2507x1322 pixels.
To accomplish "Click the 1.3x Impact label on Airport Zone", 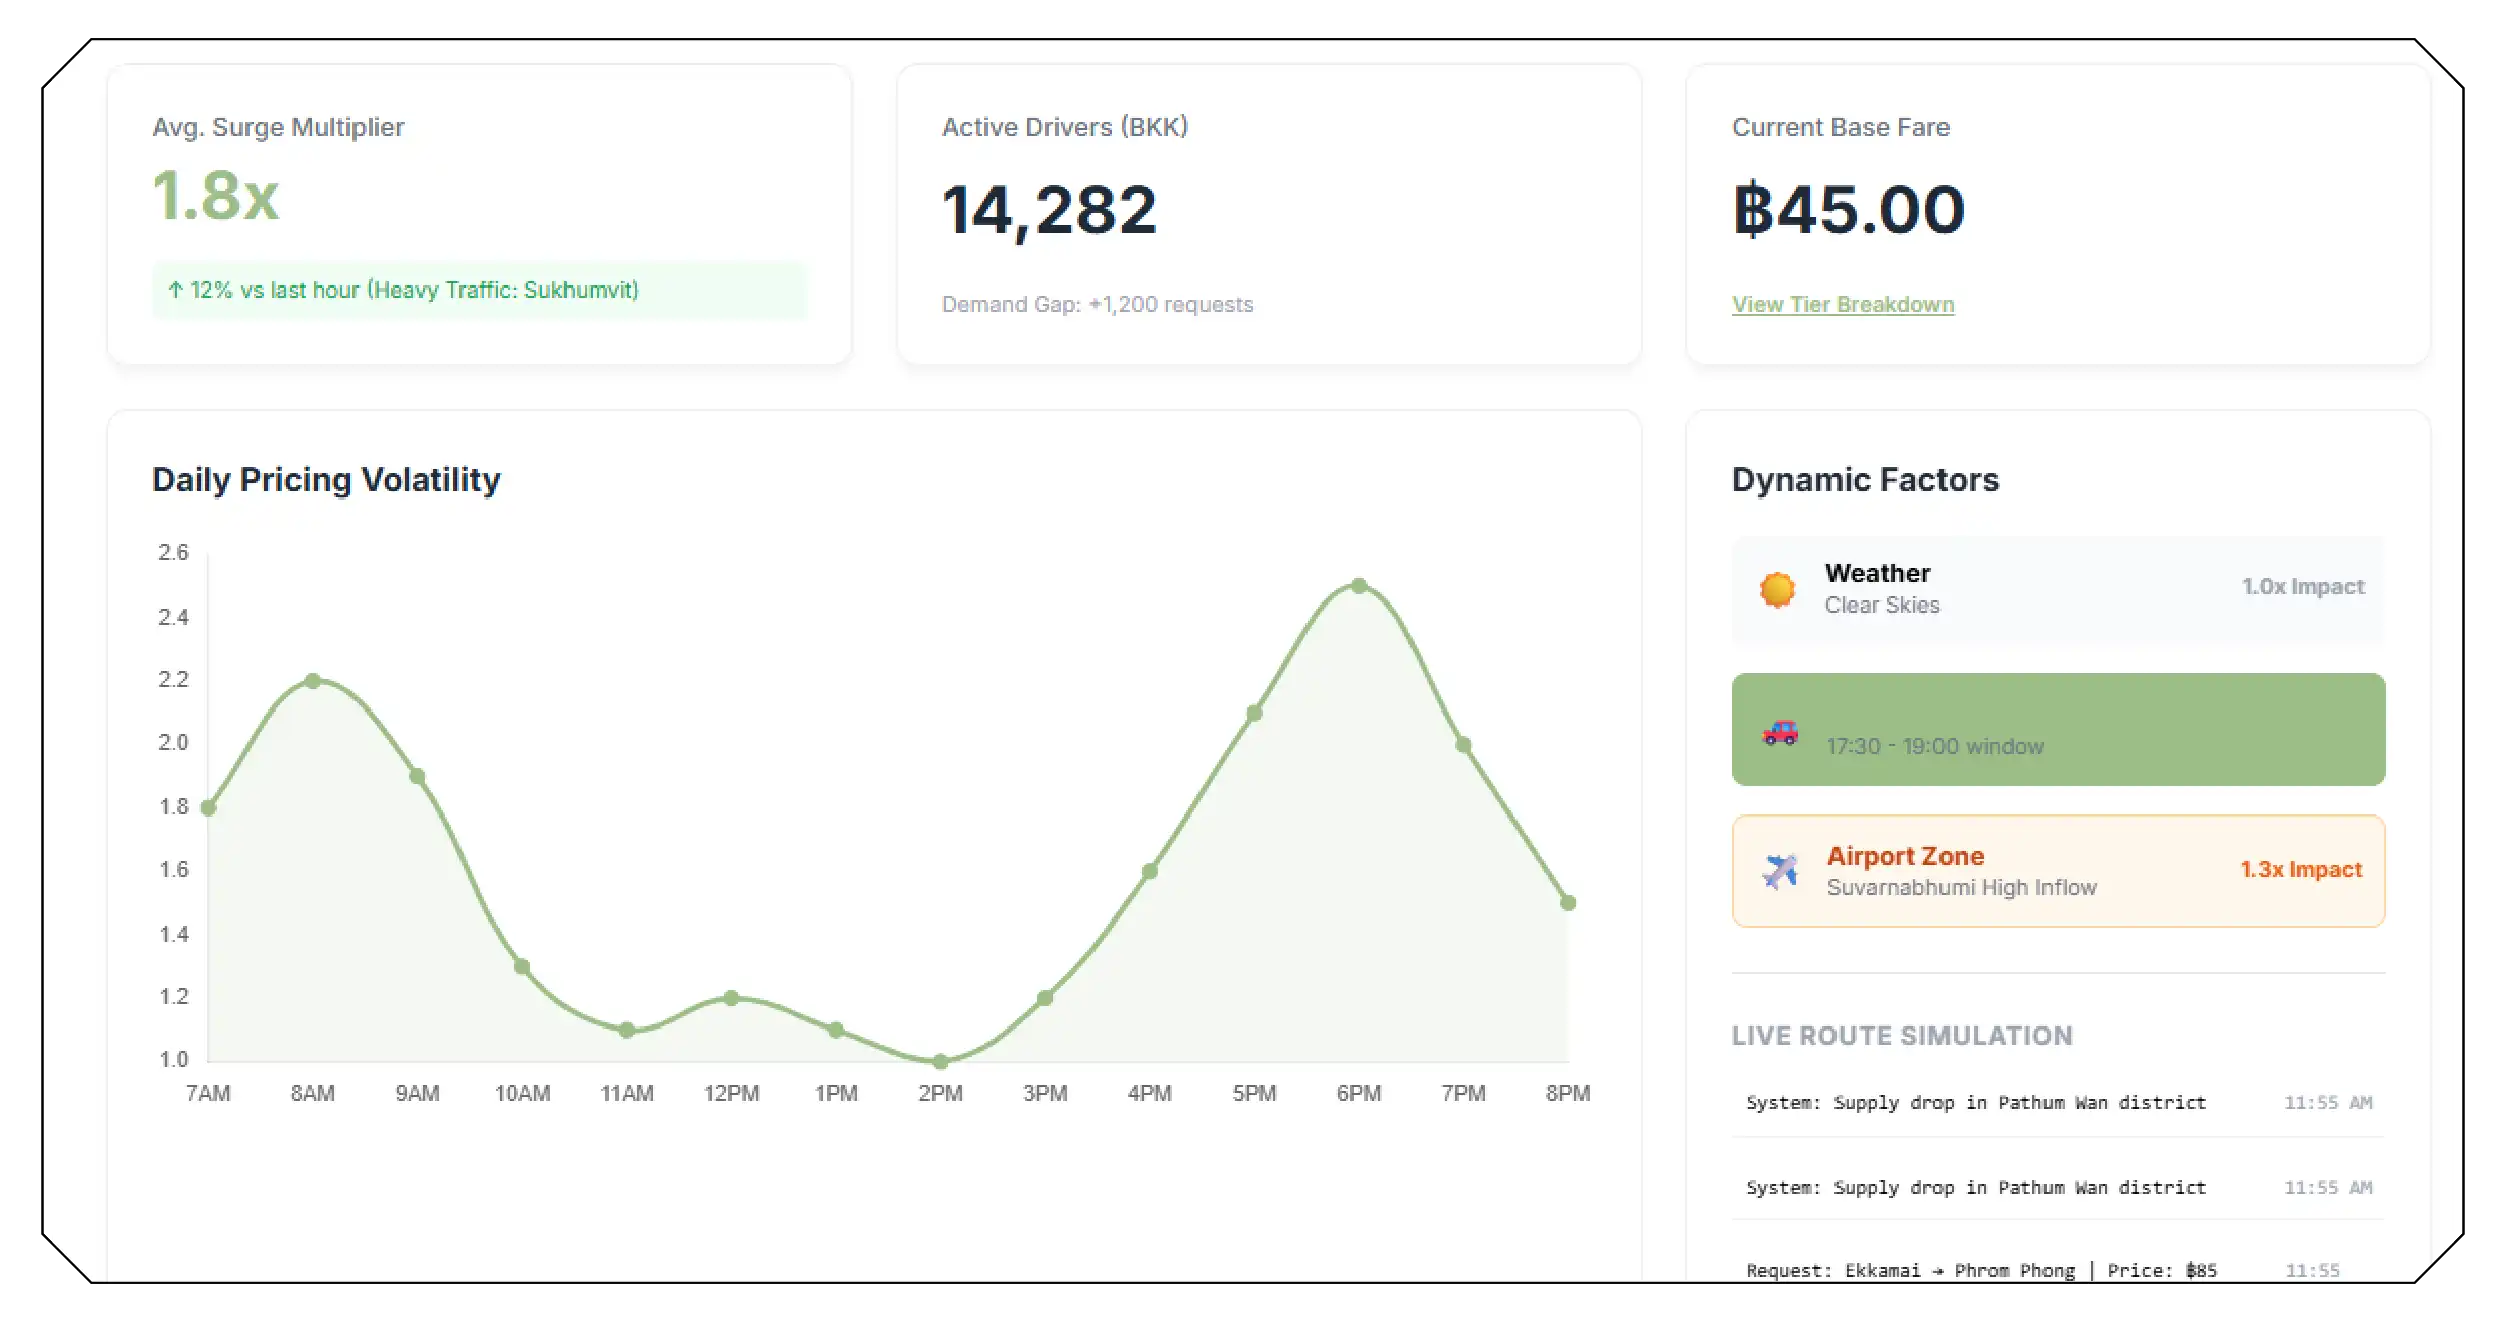I will click(2302, 869).
